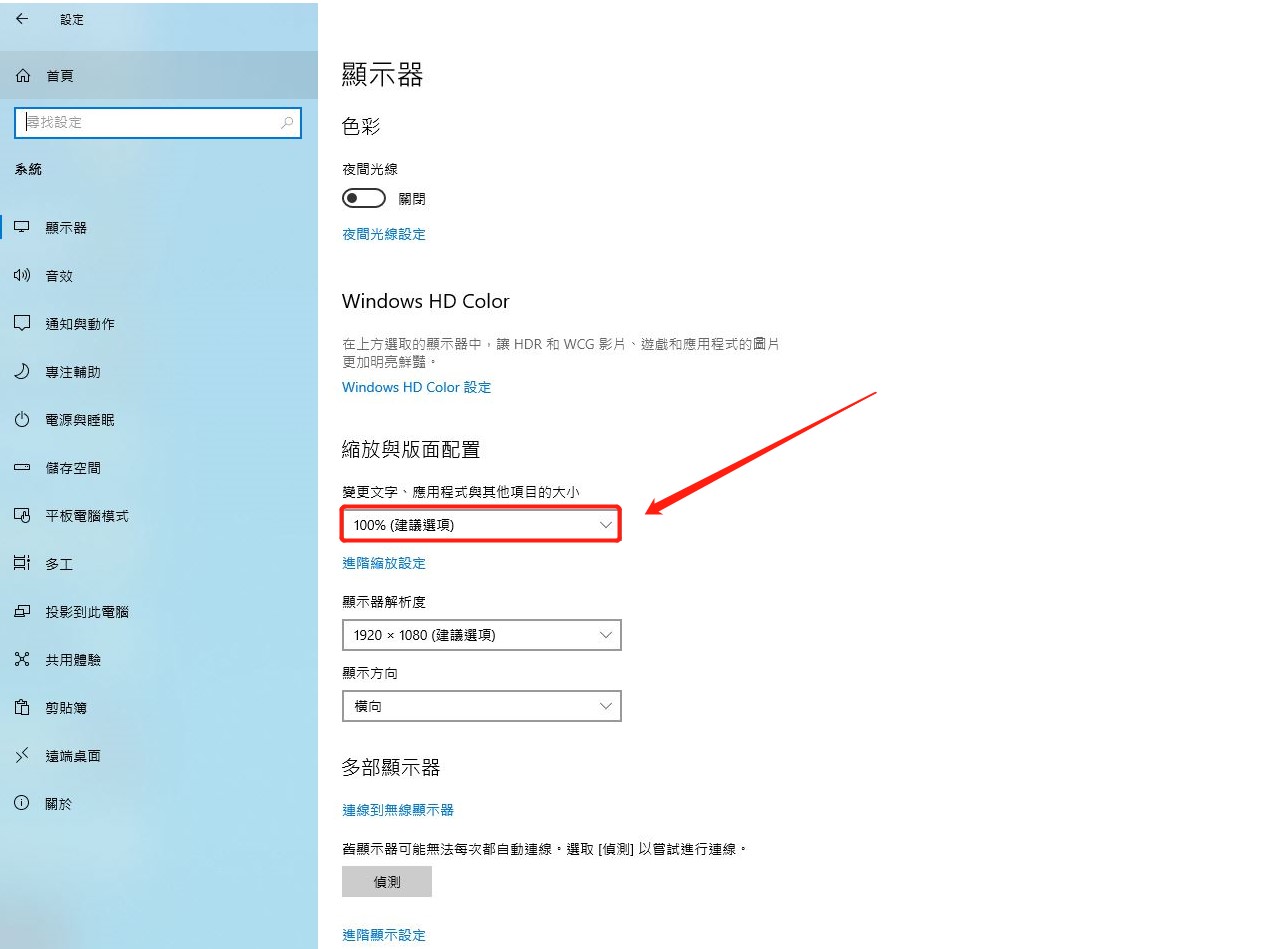Viewport: 1276px width, 949px height.
Task: Select 顯示器 in the sidebar
Action: [x=159, y=228]
